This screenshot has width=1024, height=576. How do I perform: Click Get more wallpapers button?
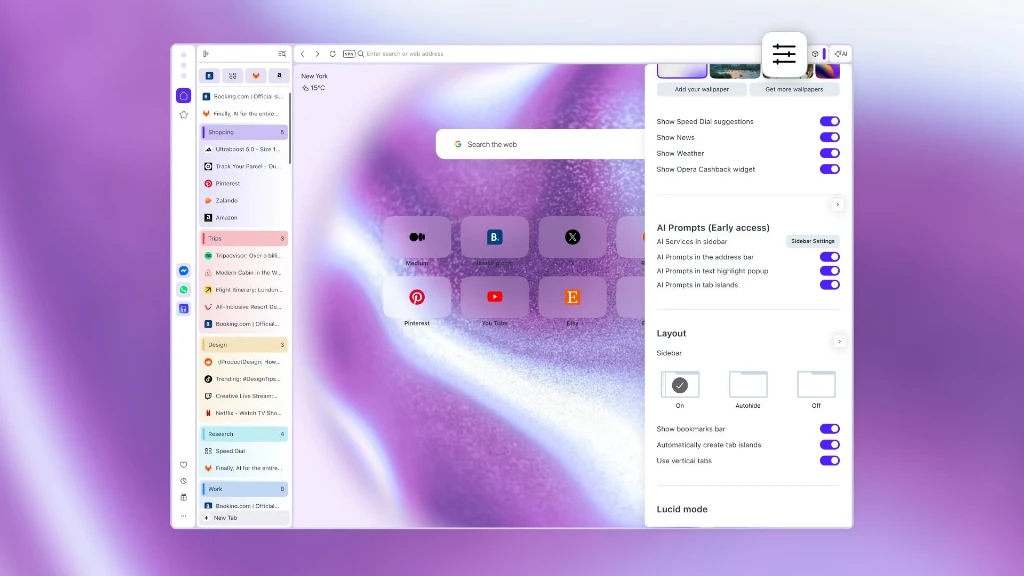794,89
